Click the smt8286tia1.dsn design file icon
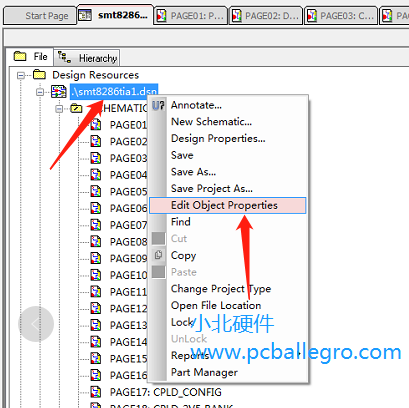 click(x=59, y=91)
